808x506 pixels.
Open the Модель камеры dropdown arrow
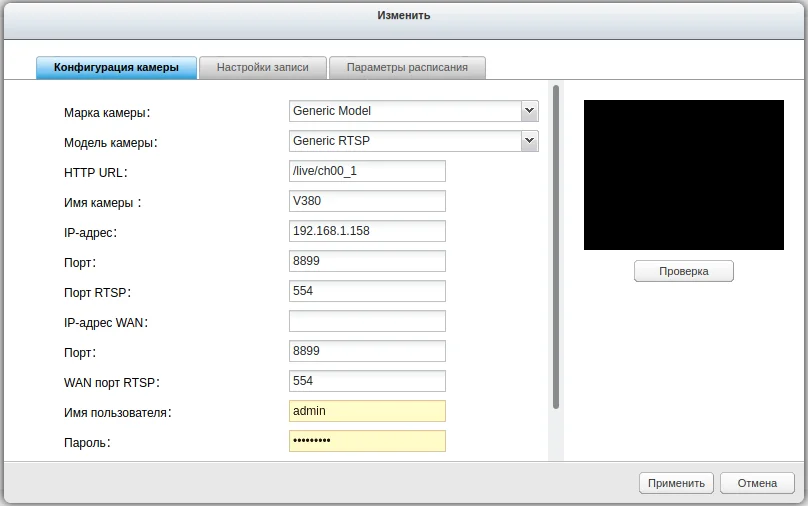coord(529,141)
